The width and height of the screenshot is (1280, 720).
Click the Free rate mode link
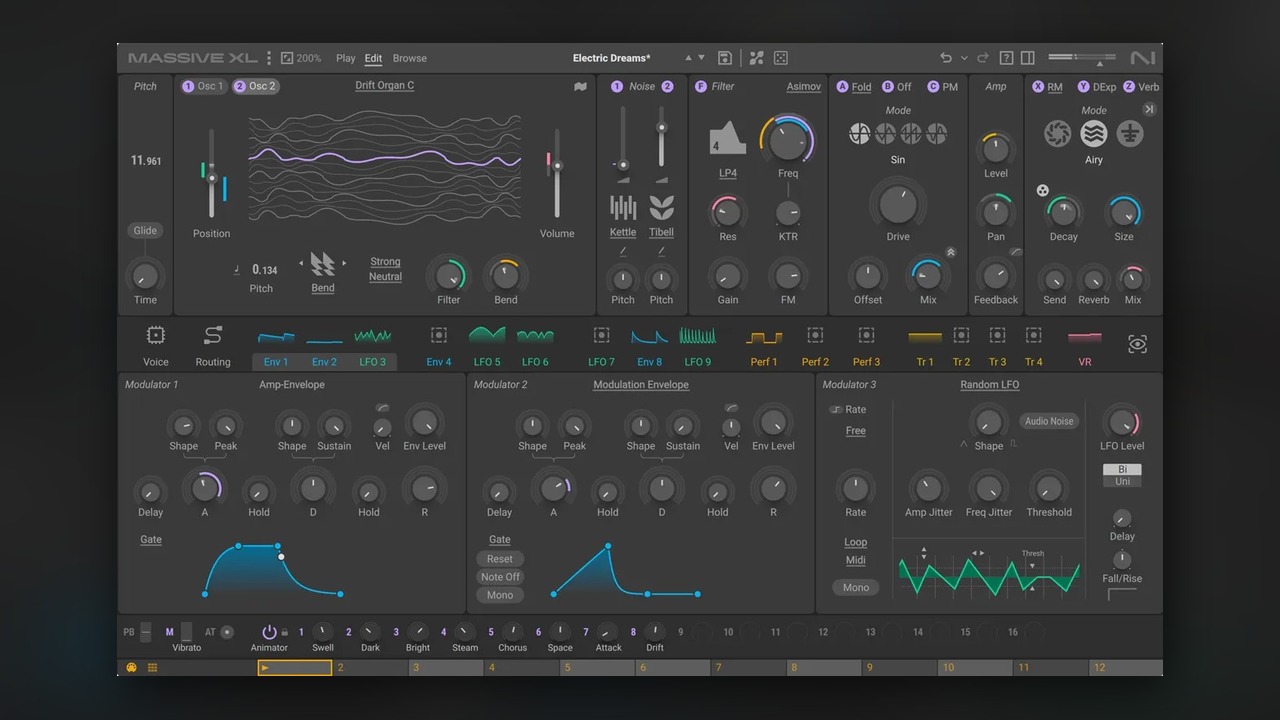[855, 431]
